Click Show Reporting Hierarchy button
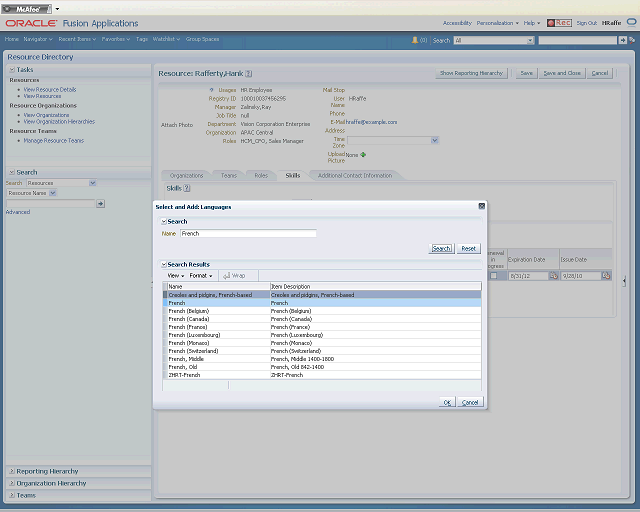640x512 pixels. pyautogui.click(x=471, y=73)
